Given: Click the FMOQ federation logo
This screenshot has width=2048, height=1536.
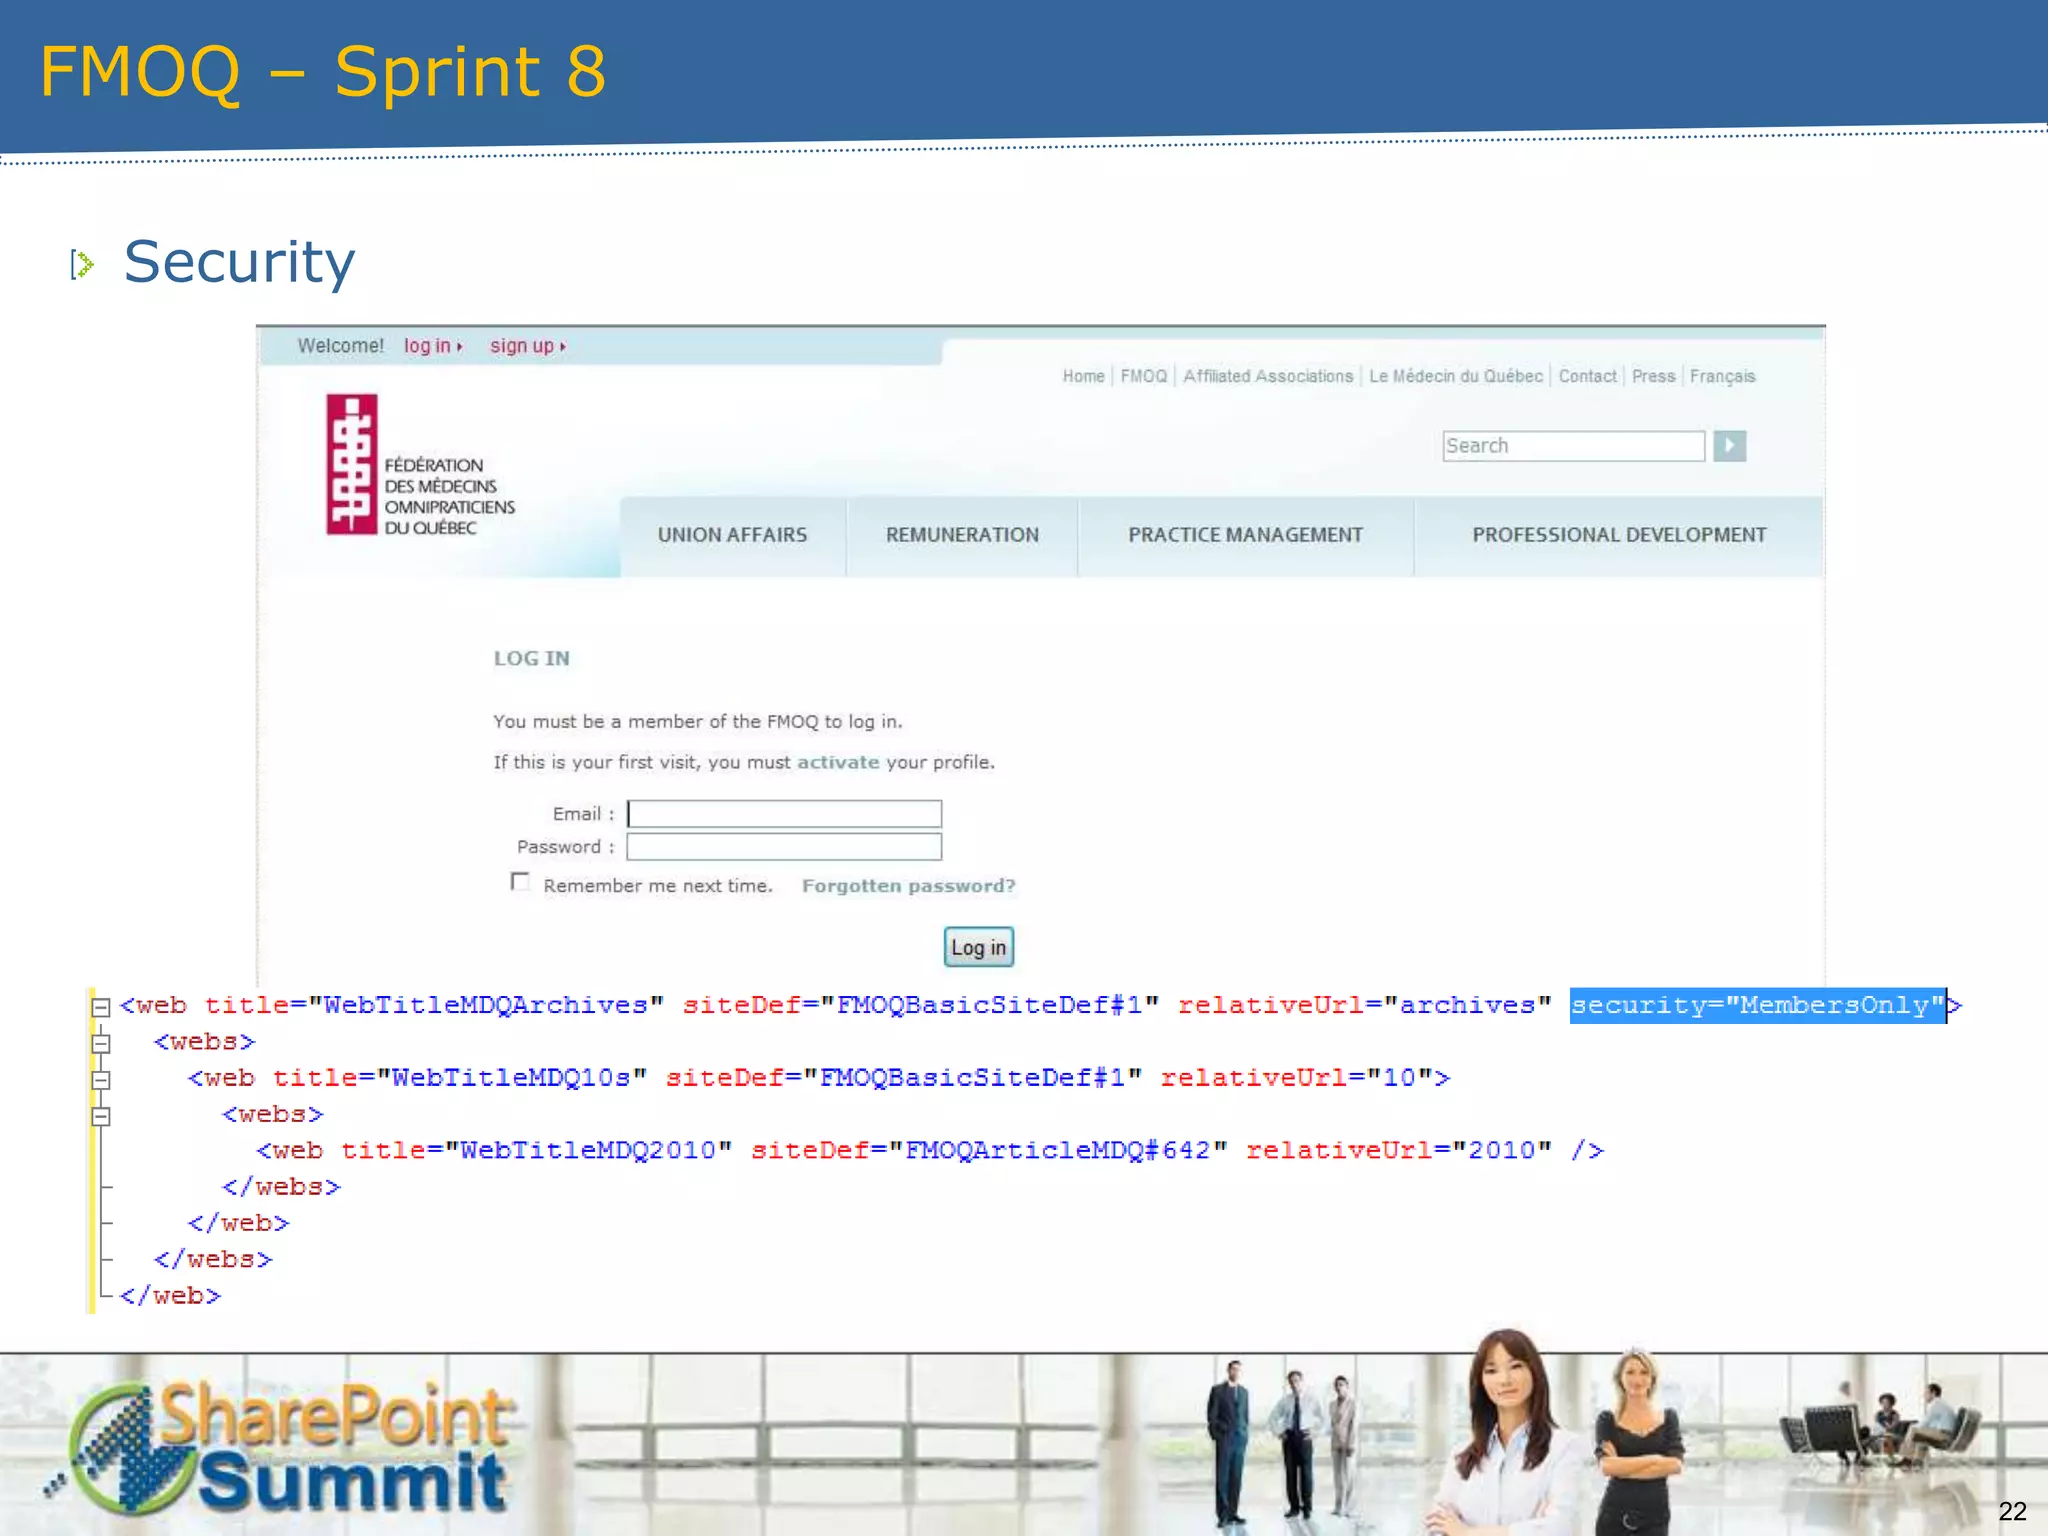Looking at the screenshot, I should point(421,465).
